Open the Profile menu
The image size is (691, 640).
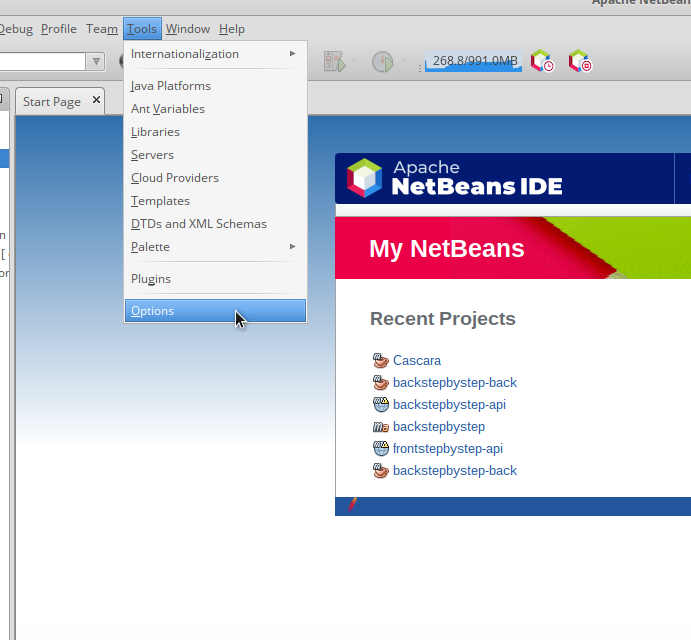[x=59, y=29]
